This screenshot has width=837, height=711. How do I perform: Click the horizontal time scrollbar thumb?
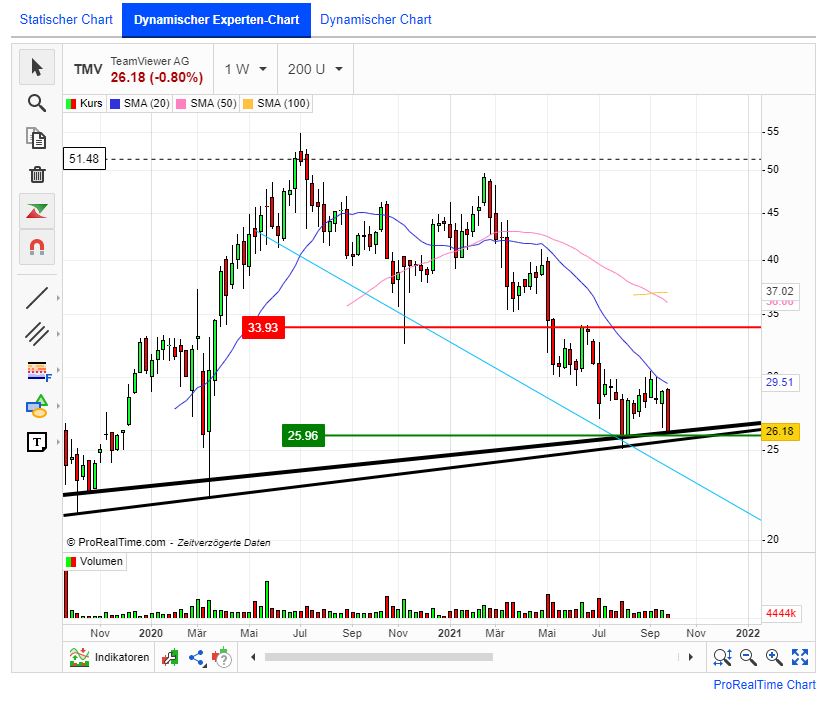378,657
